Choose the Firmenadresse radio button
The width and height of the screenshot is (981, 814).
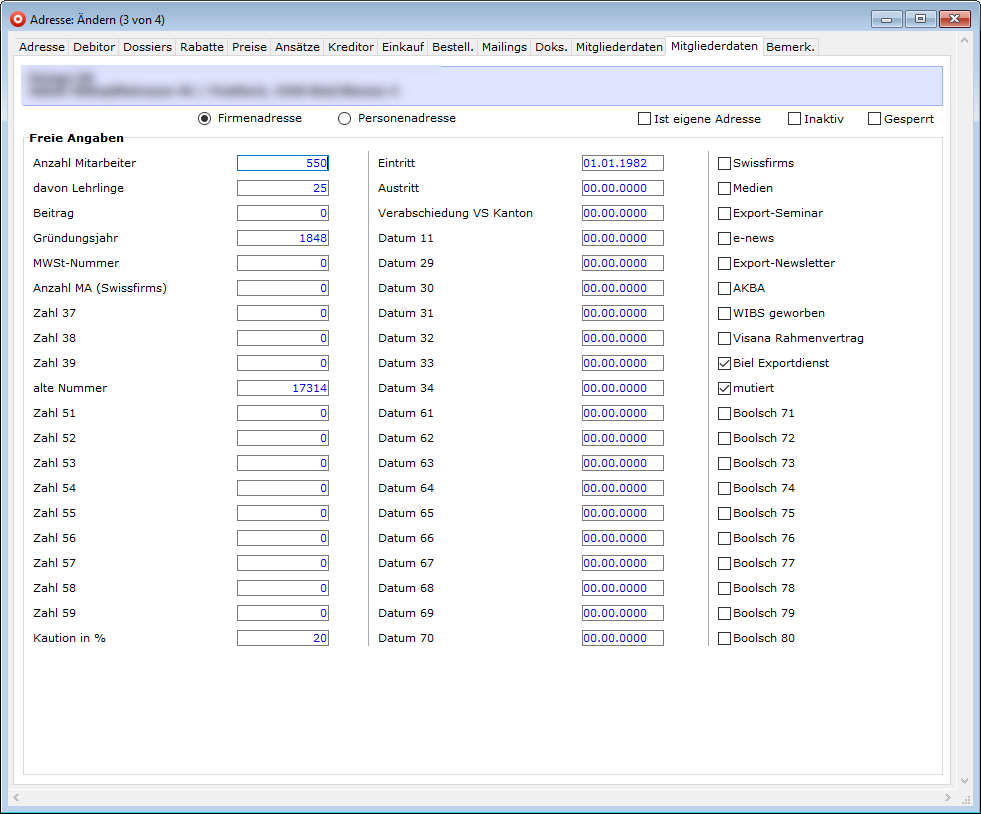(x=205, y=119)
